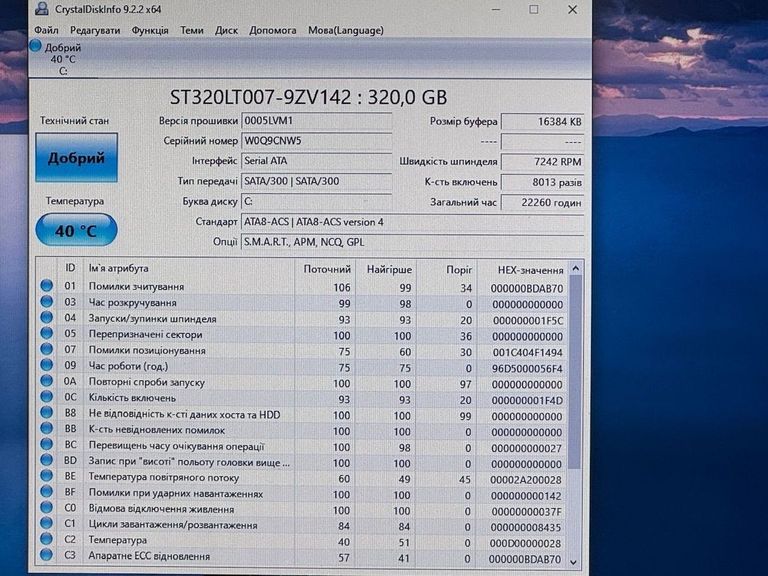Click status circle of attribute 0A Повторні спроби запуску
The height and width of the screenshot is (576, 768).
[x=47, y=381]
